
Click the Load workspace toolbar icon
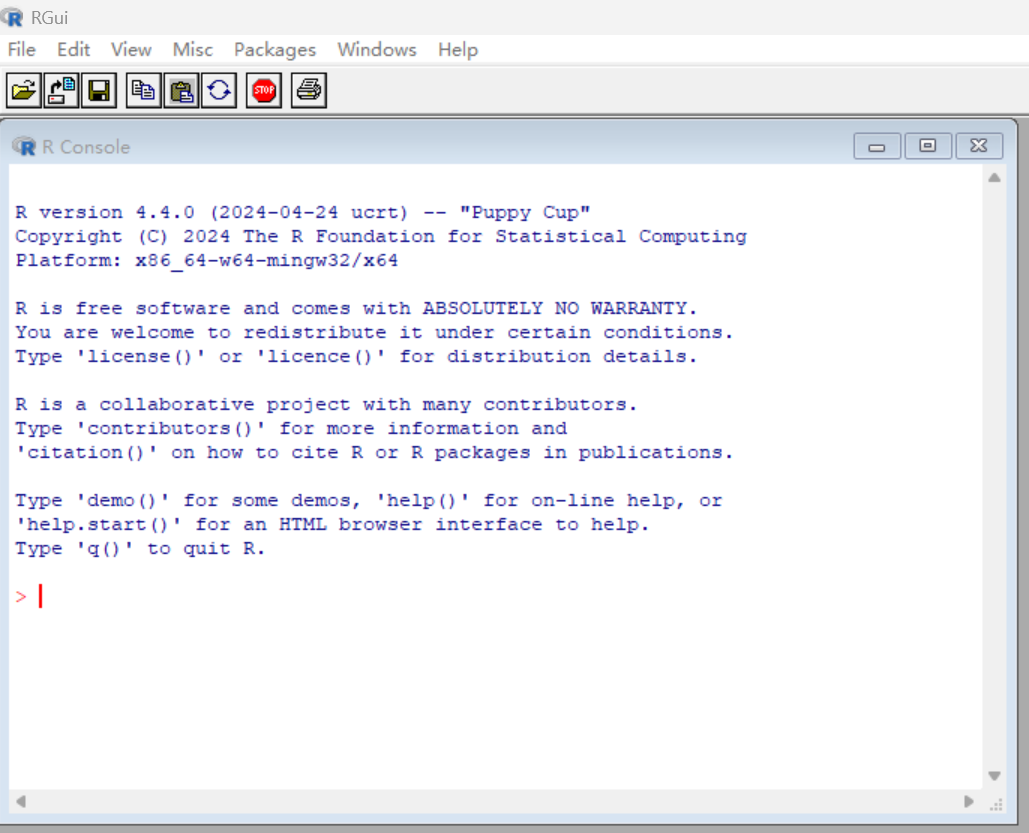pyautogui.click(x=61, y=90)
